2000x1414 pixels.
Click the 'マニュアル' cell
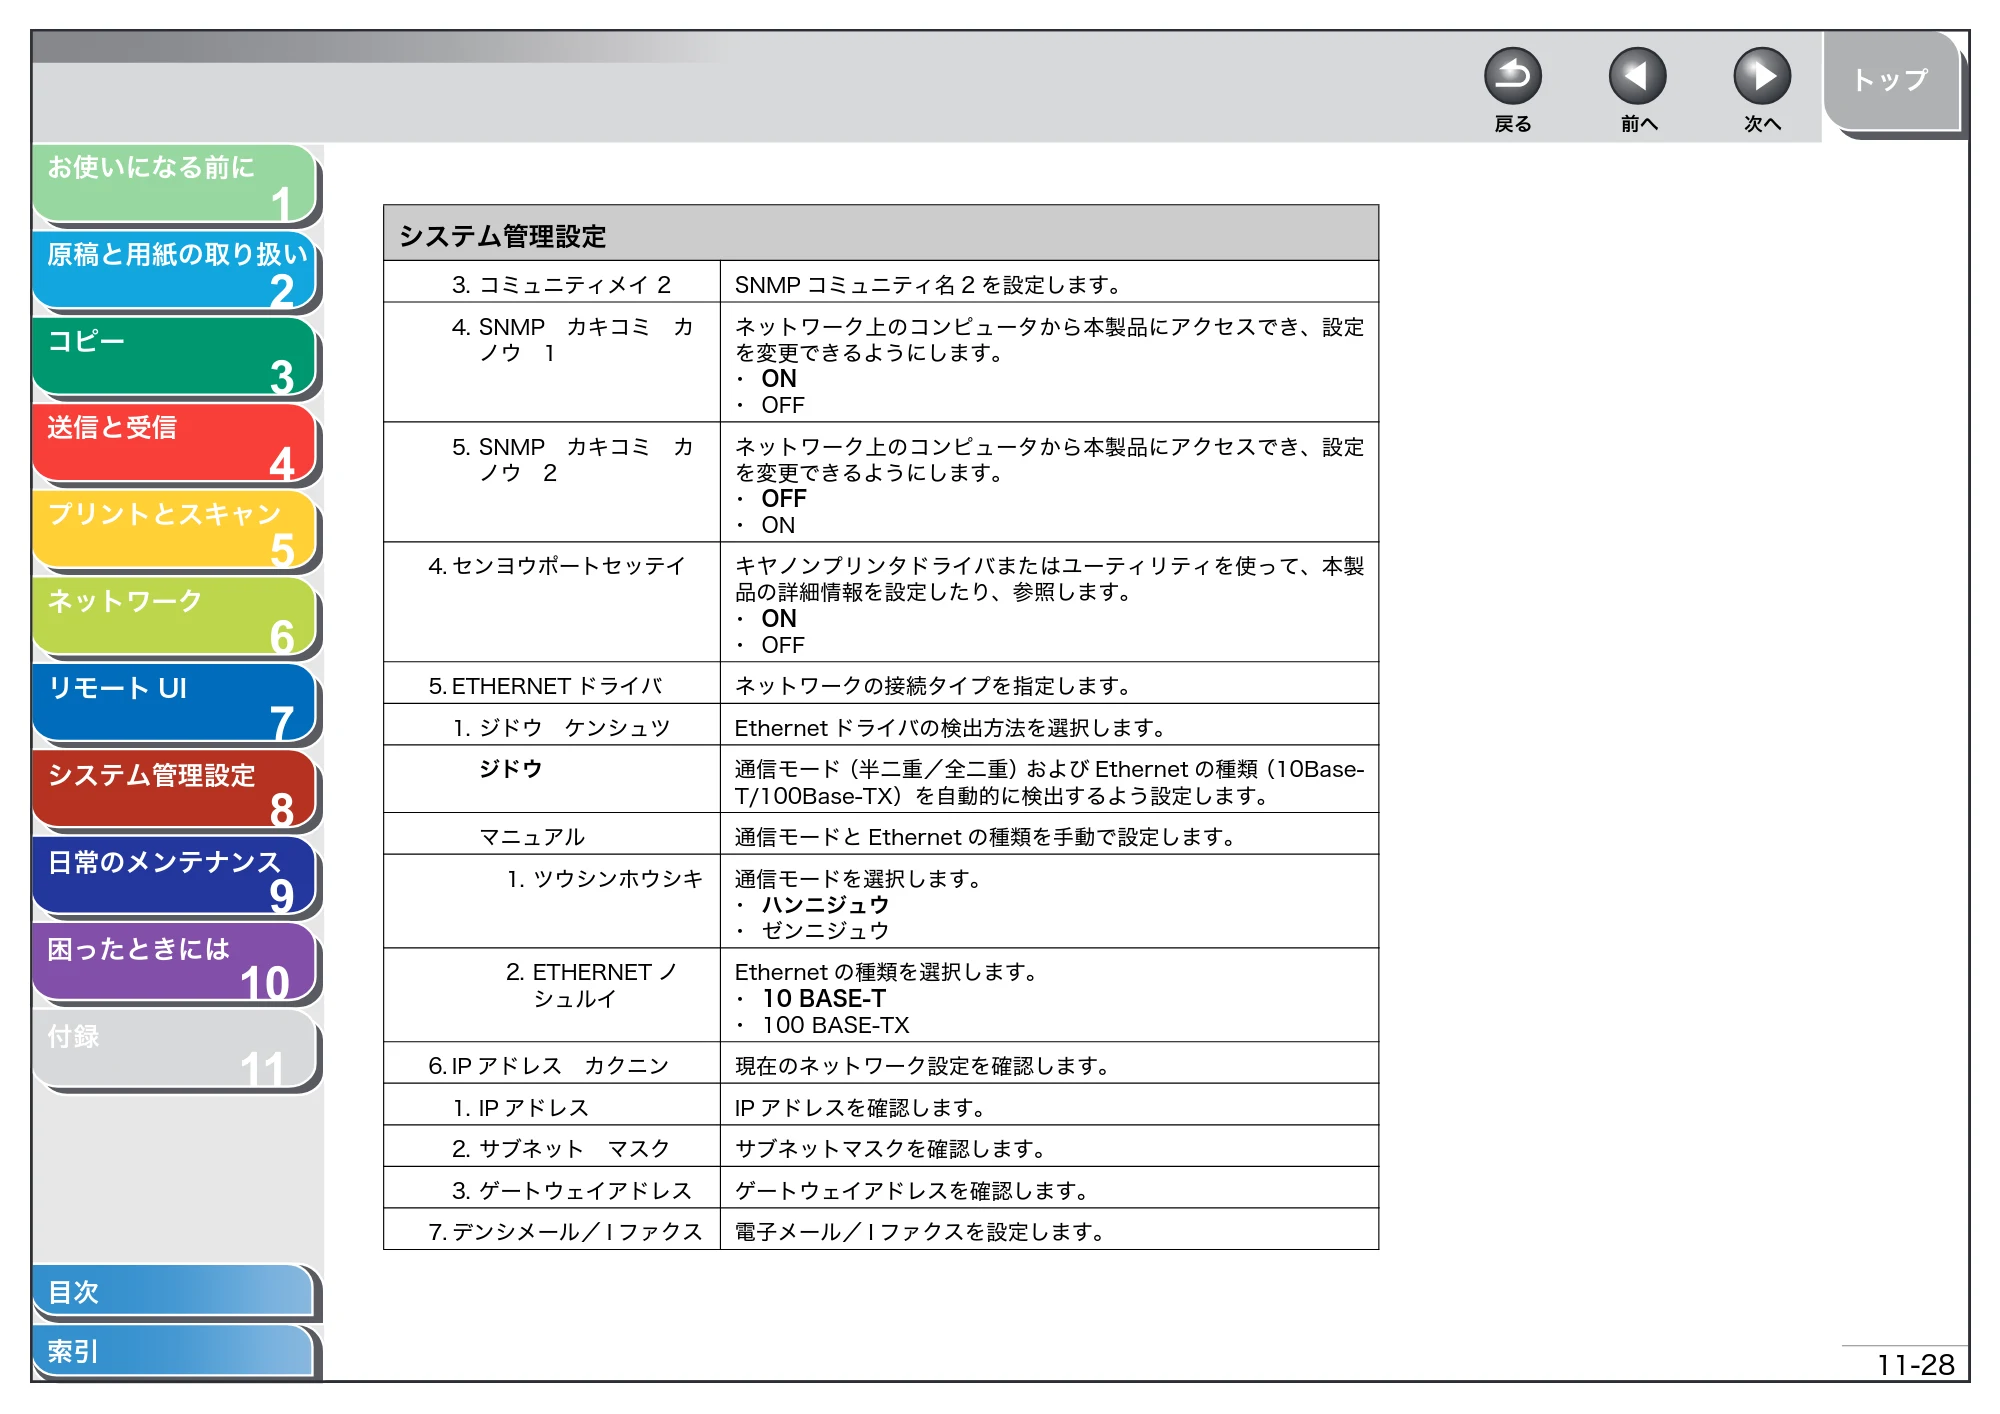[552, 835]
